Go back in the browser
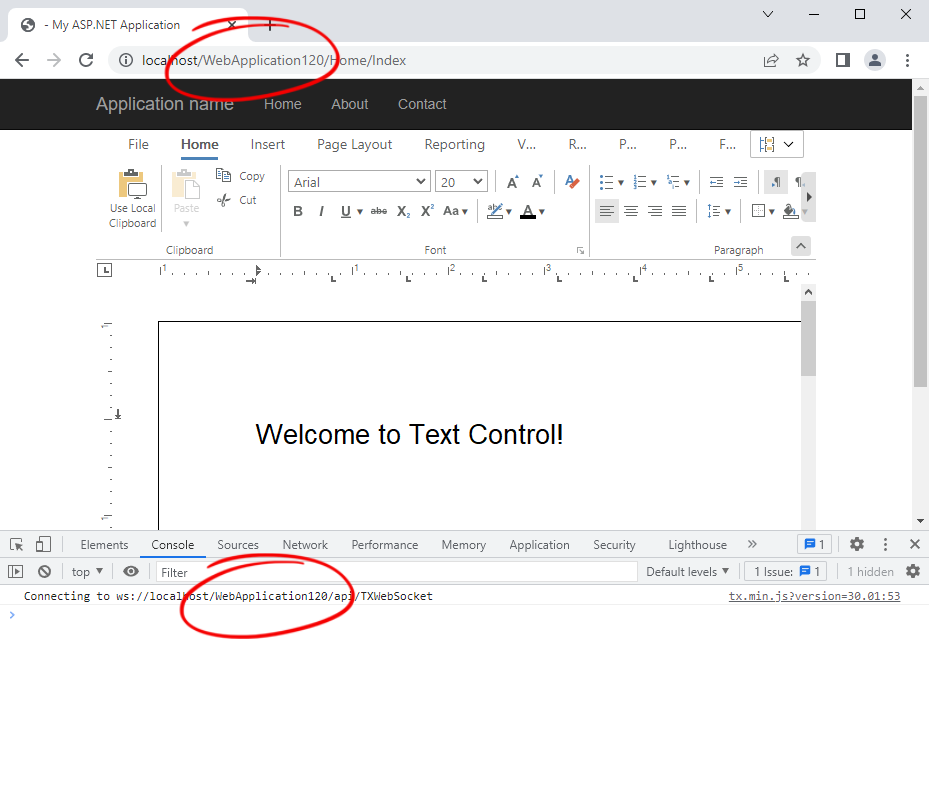The height and width of the screenshot is (790, 929). click(x=22, y=60)
